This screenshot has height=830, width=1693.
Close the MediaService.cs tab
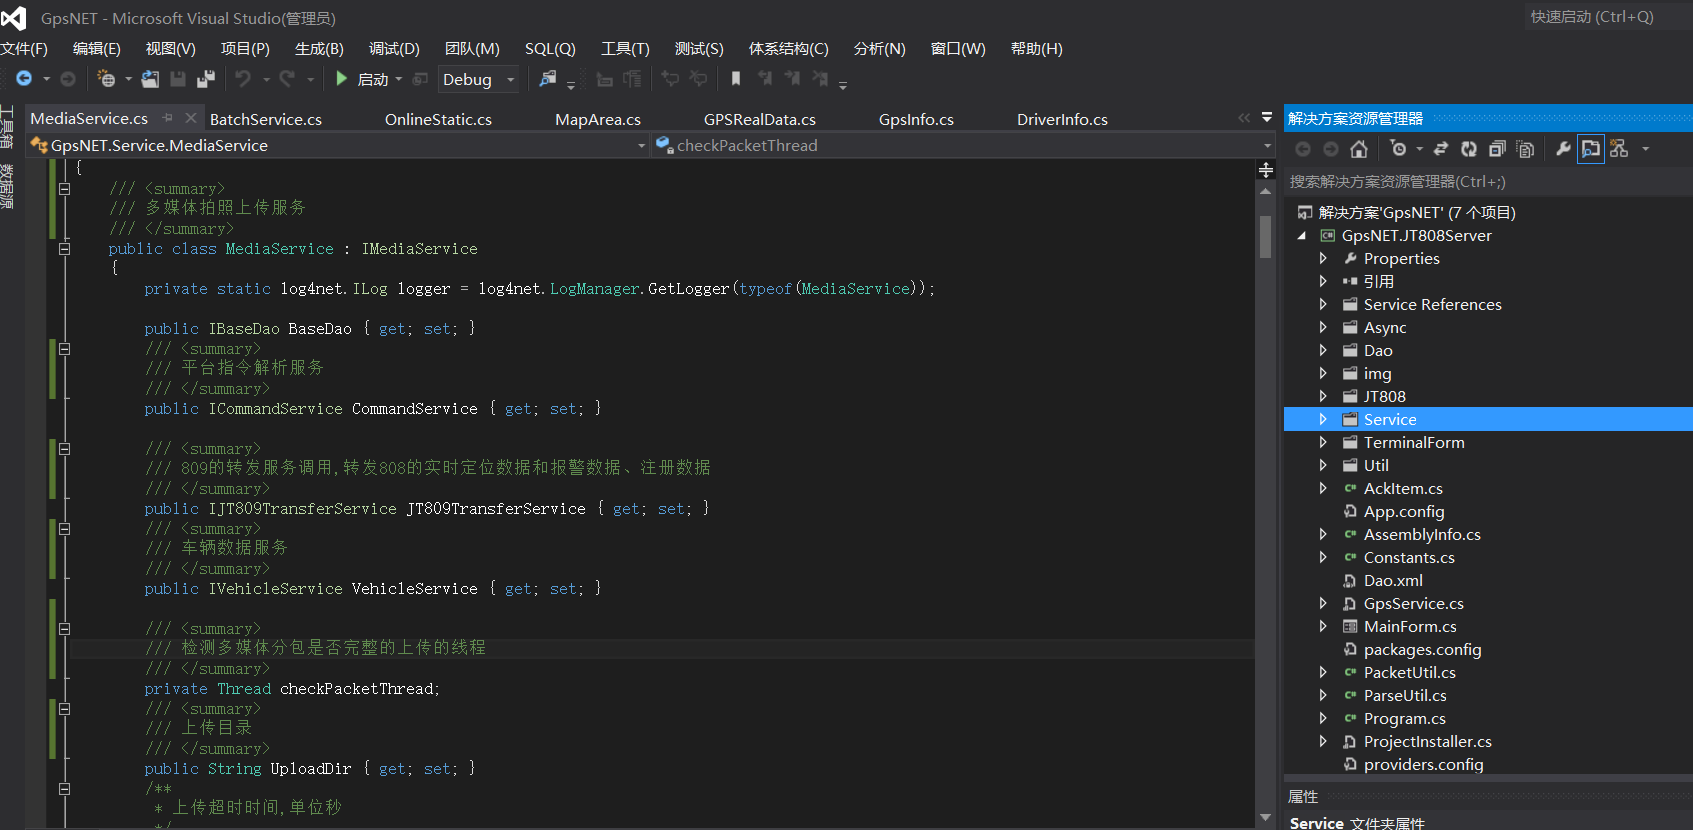(x=190, y=118)
